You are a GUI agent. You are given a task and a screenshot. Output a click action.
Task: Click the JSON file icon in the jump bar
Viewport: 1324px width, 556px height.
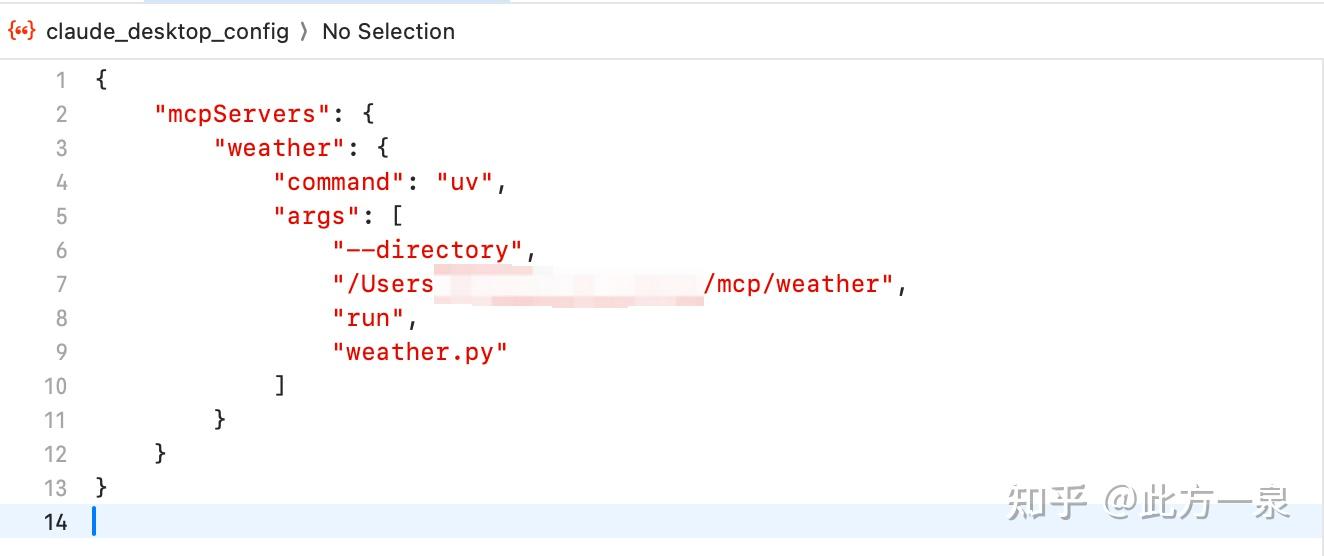[21, 31]
